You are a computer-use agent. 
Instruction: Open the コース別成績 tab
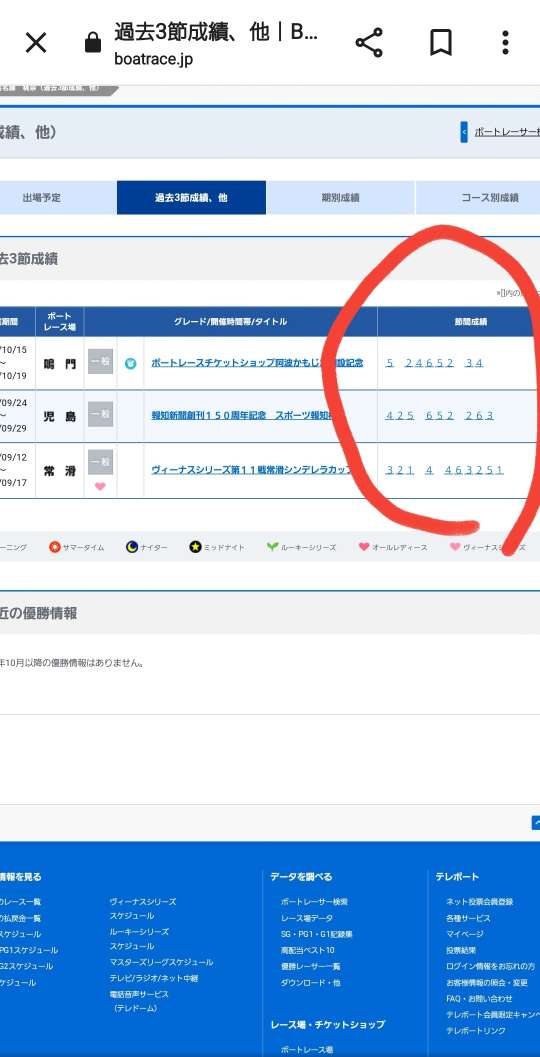coord(490,198)
